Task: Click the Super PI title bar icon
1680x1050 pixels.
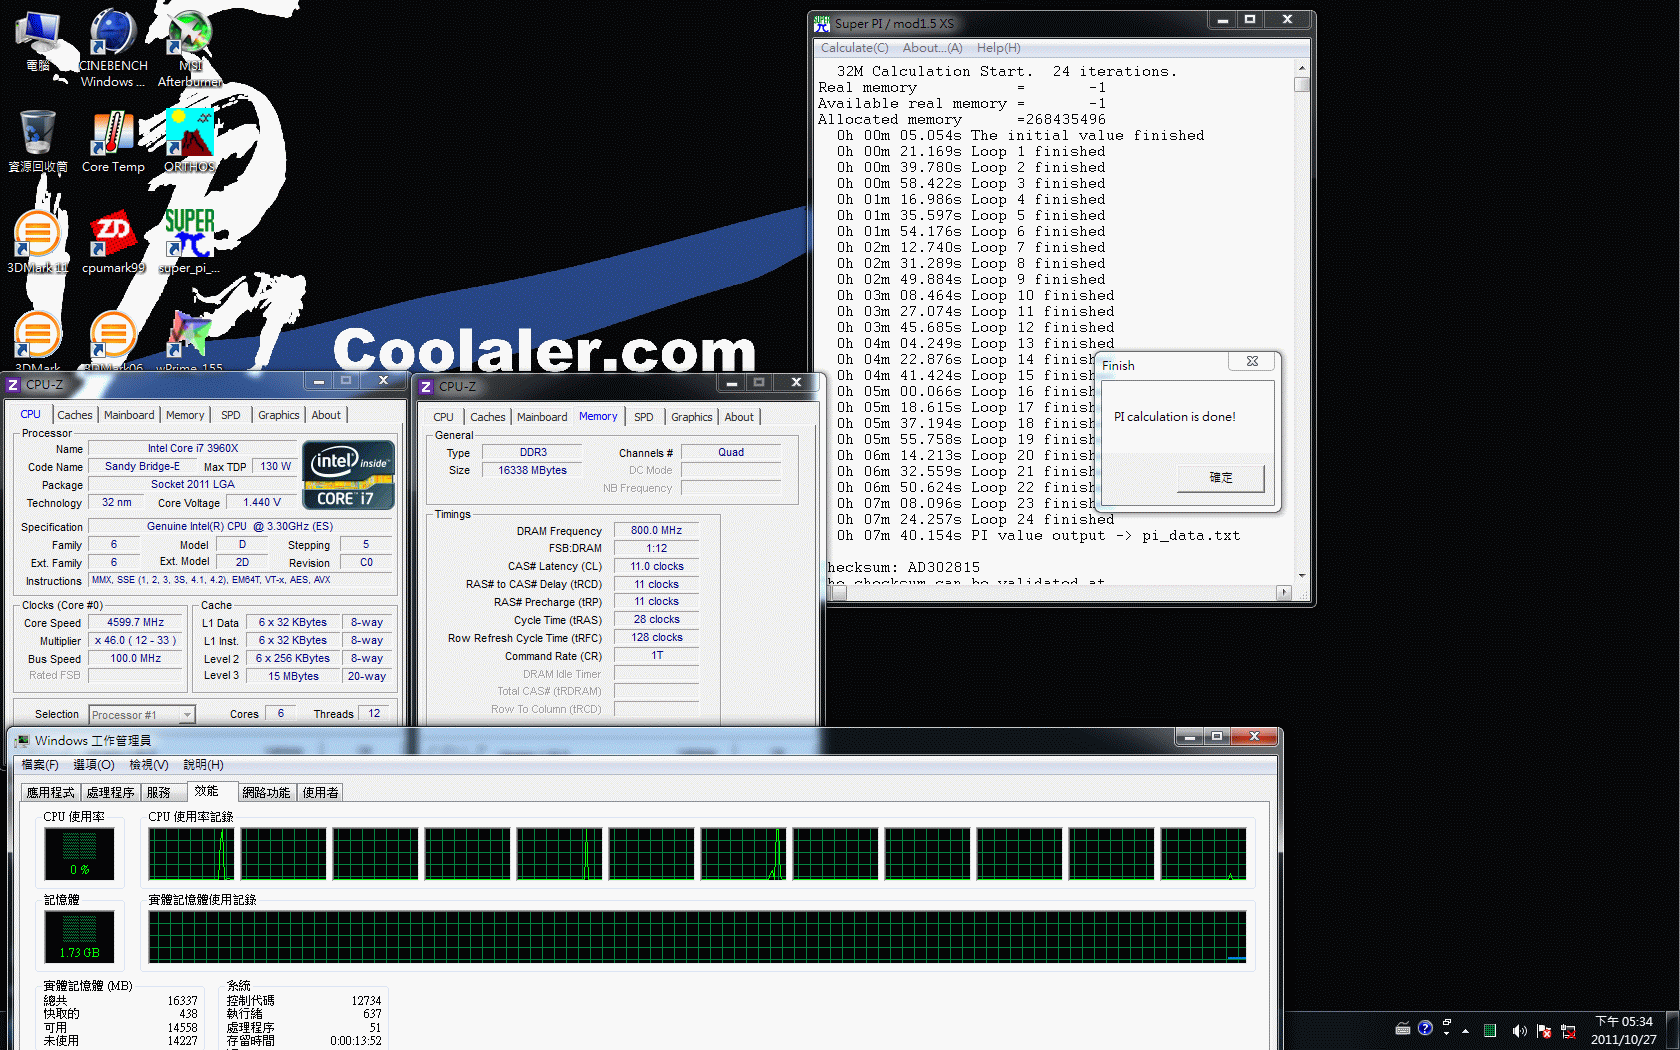Action: [x=822, y=23]
